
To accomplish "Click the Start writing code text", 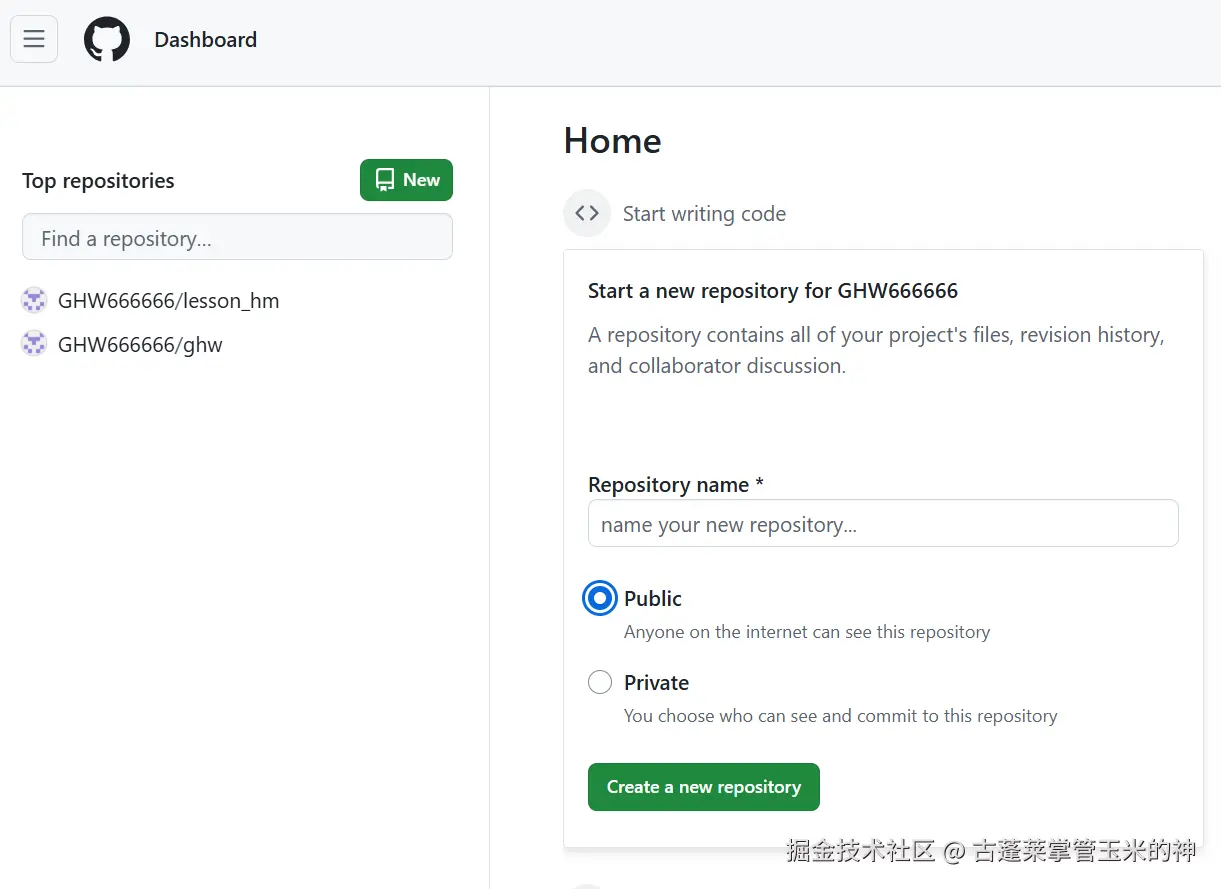I will click(704, 214).
